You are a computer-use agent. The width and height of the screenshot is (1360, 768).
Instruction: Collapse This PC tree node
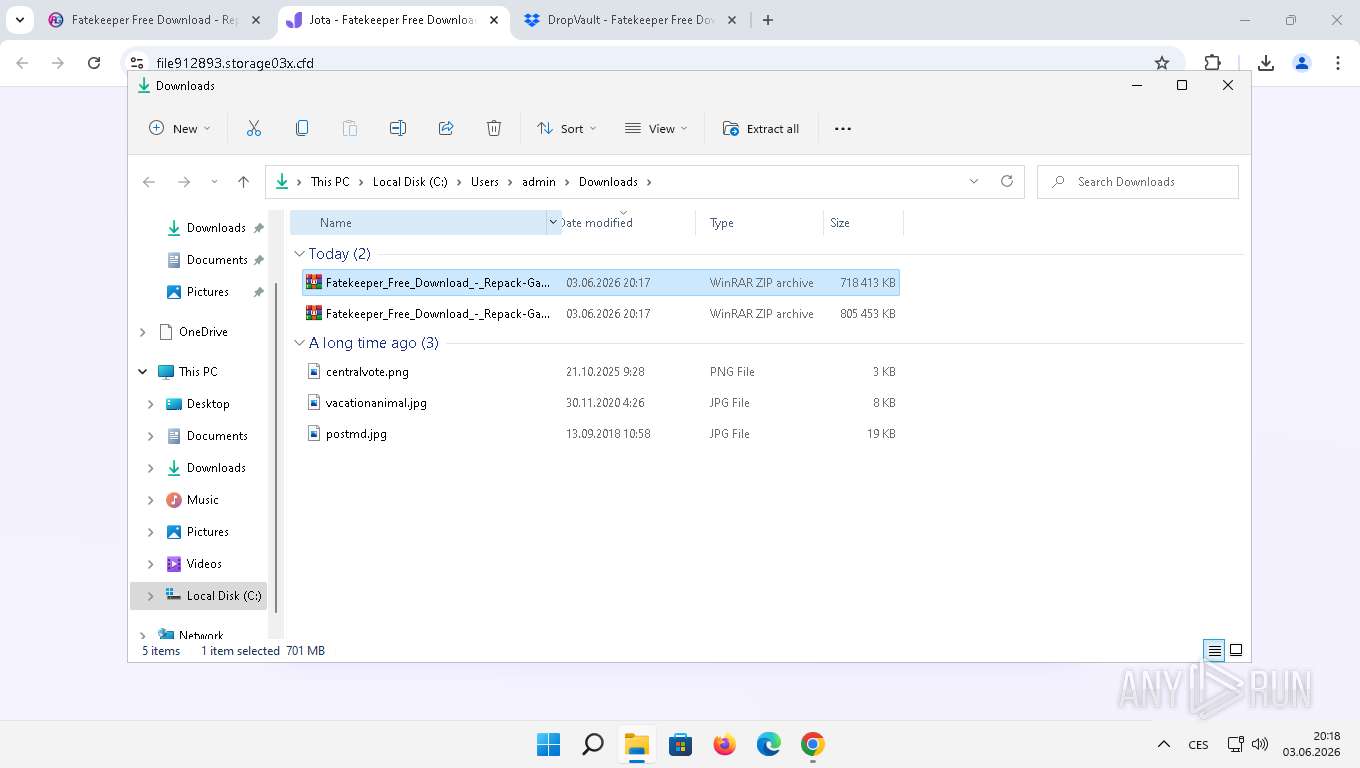click(x=142, y=372)
